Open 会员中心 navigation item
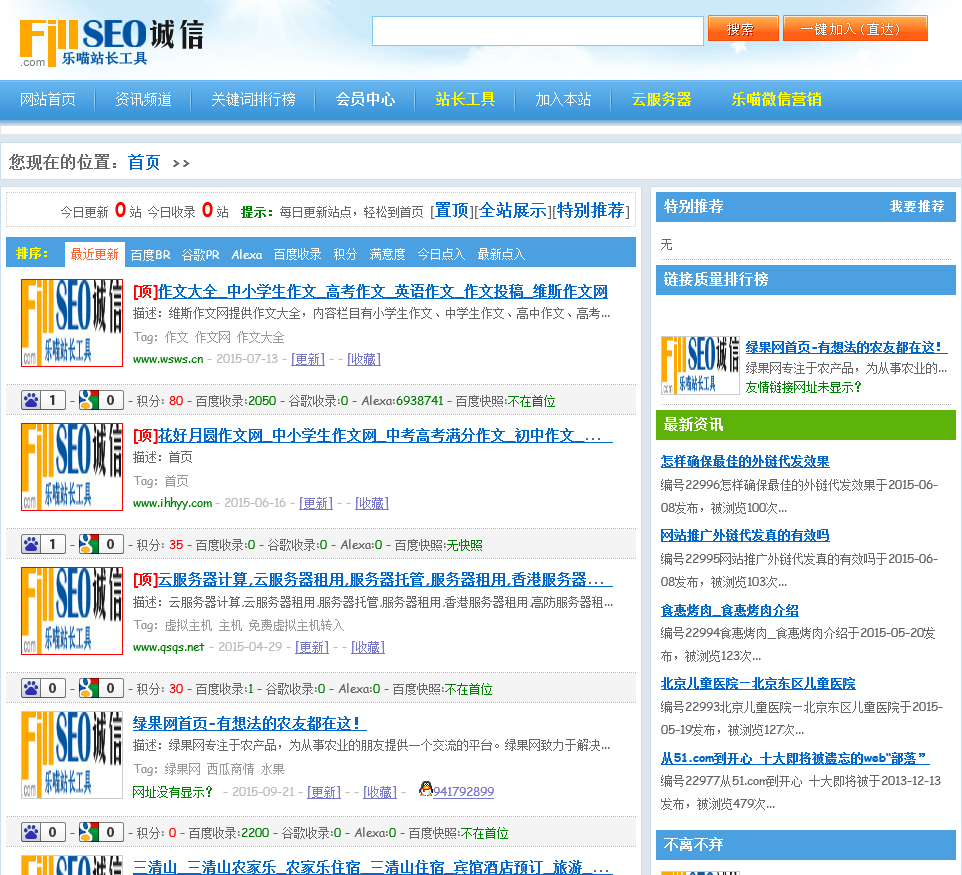962x875 pixels. (365, 99)
